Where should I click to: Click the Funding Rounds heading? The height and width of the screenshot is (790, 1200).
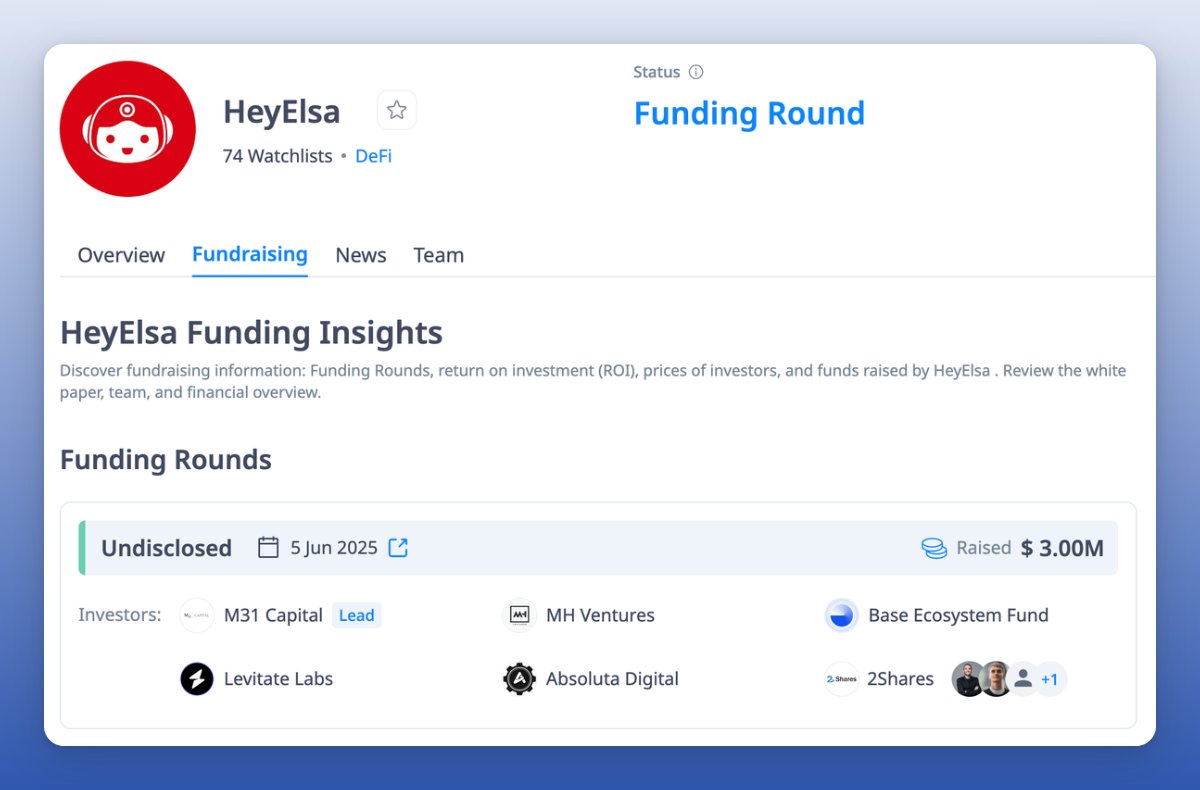tap(166, 460)
